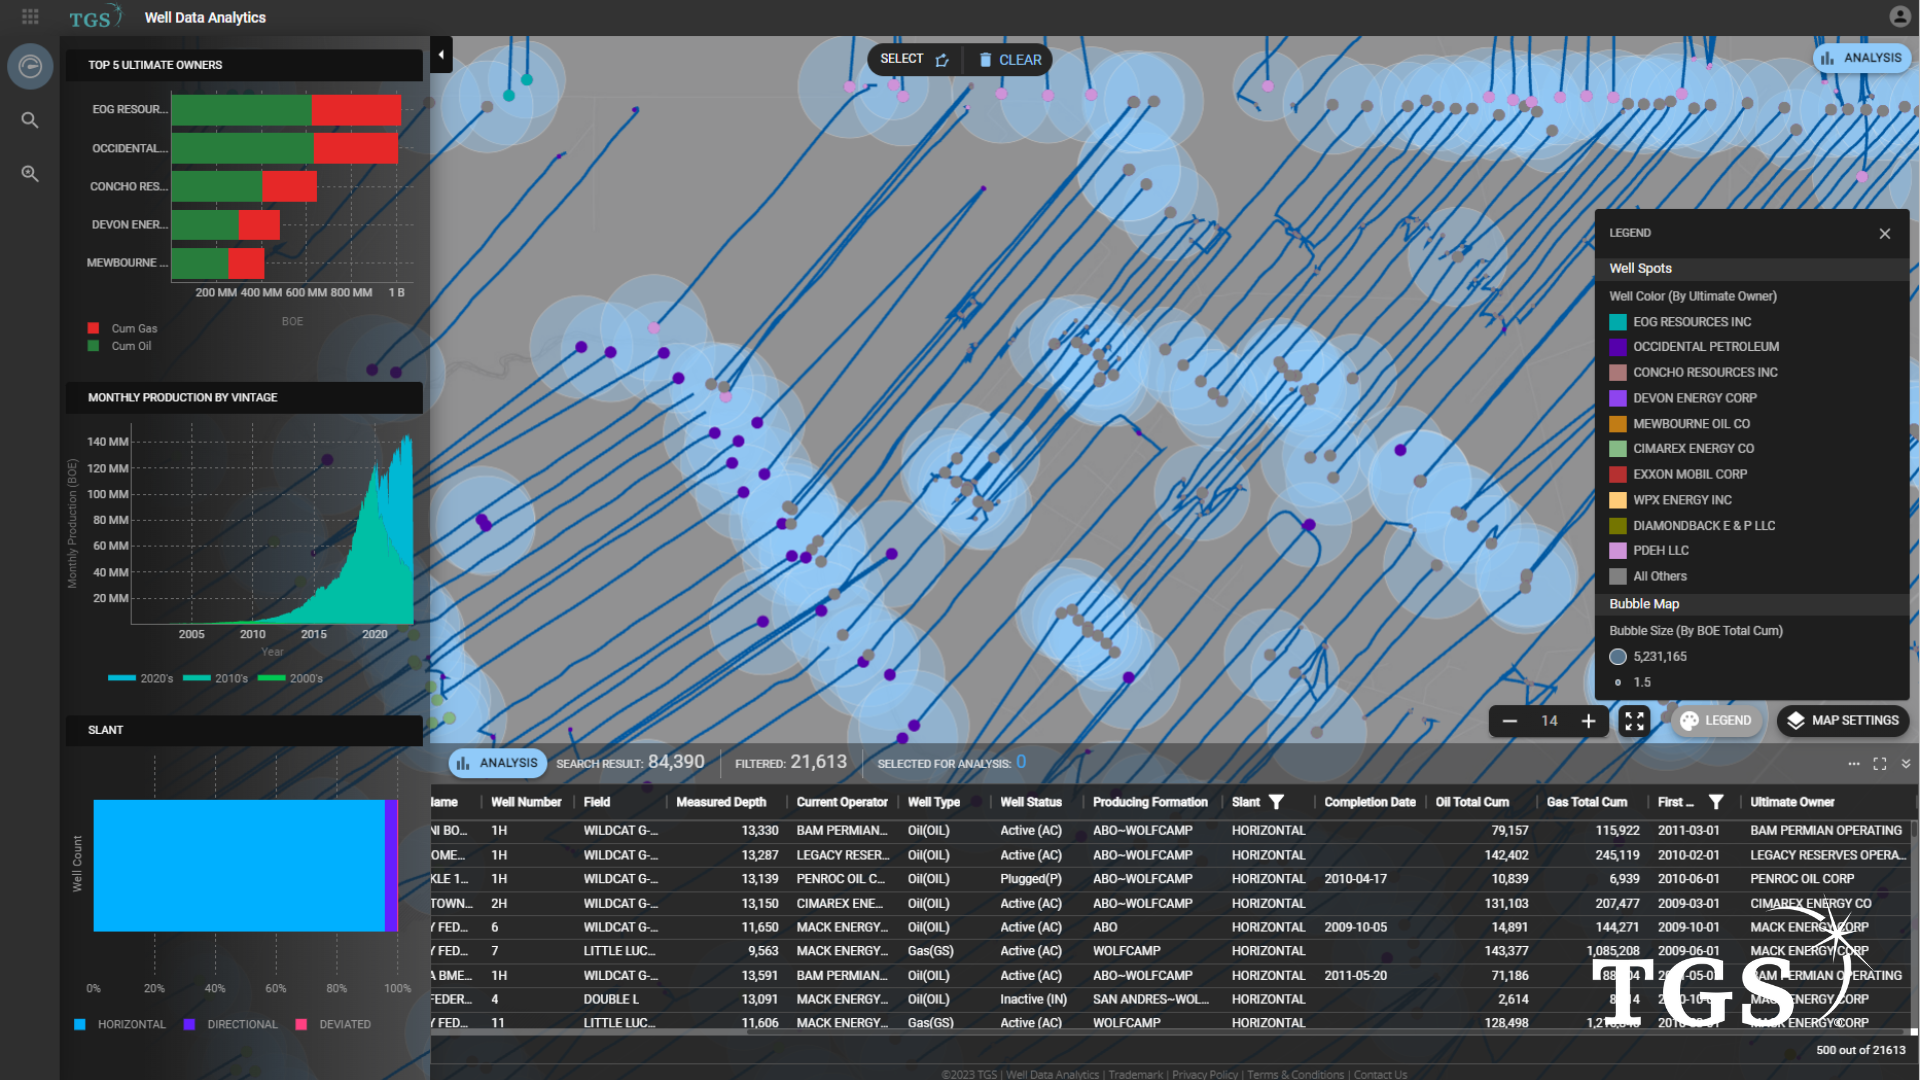The width and height of the screenshot is (1920, 1080).
Task: Open the table options ellipsis menu
Action: pos(1853,763)
